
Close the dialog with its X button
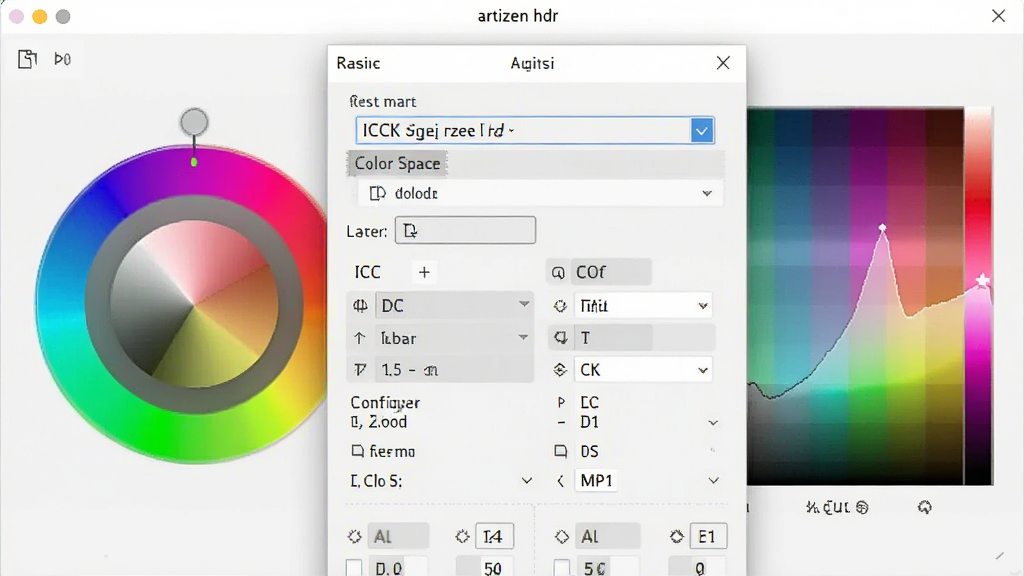pos(723,63)
